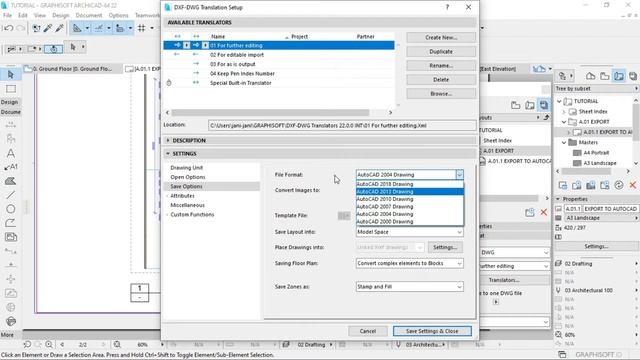Click the Create New... button
The image size is (640, 360).
pyautogui.click(x=441, y=37)
